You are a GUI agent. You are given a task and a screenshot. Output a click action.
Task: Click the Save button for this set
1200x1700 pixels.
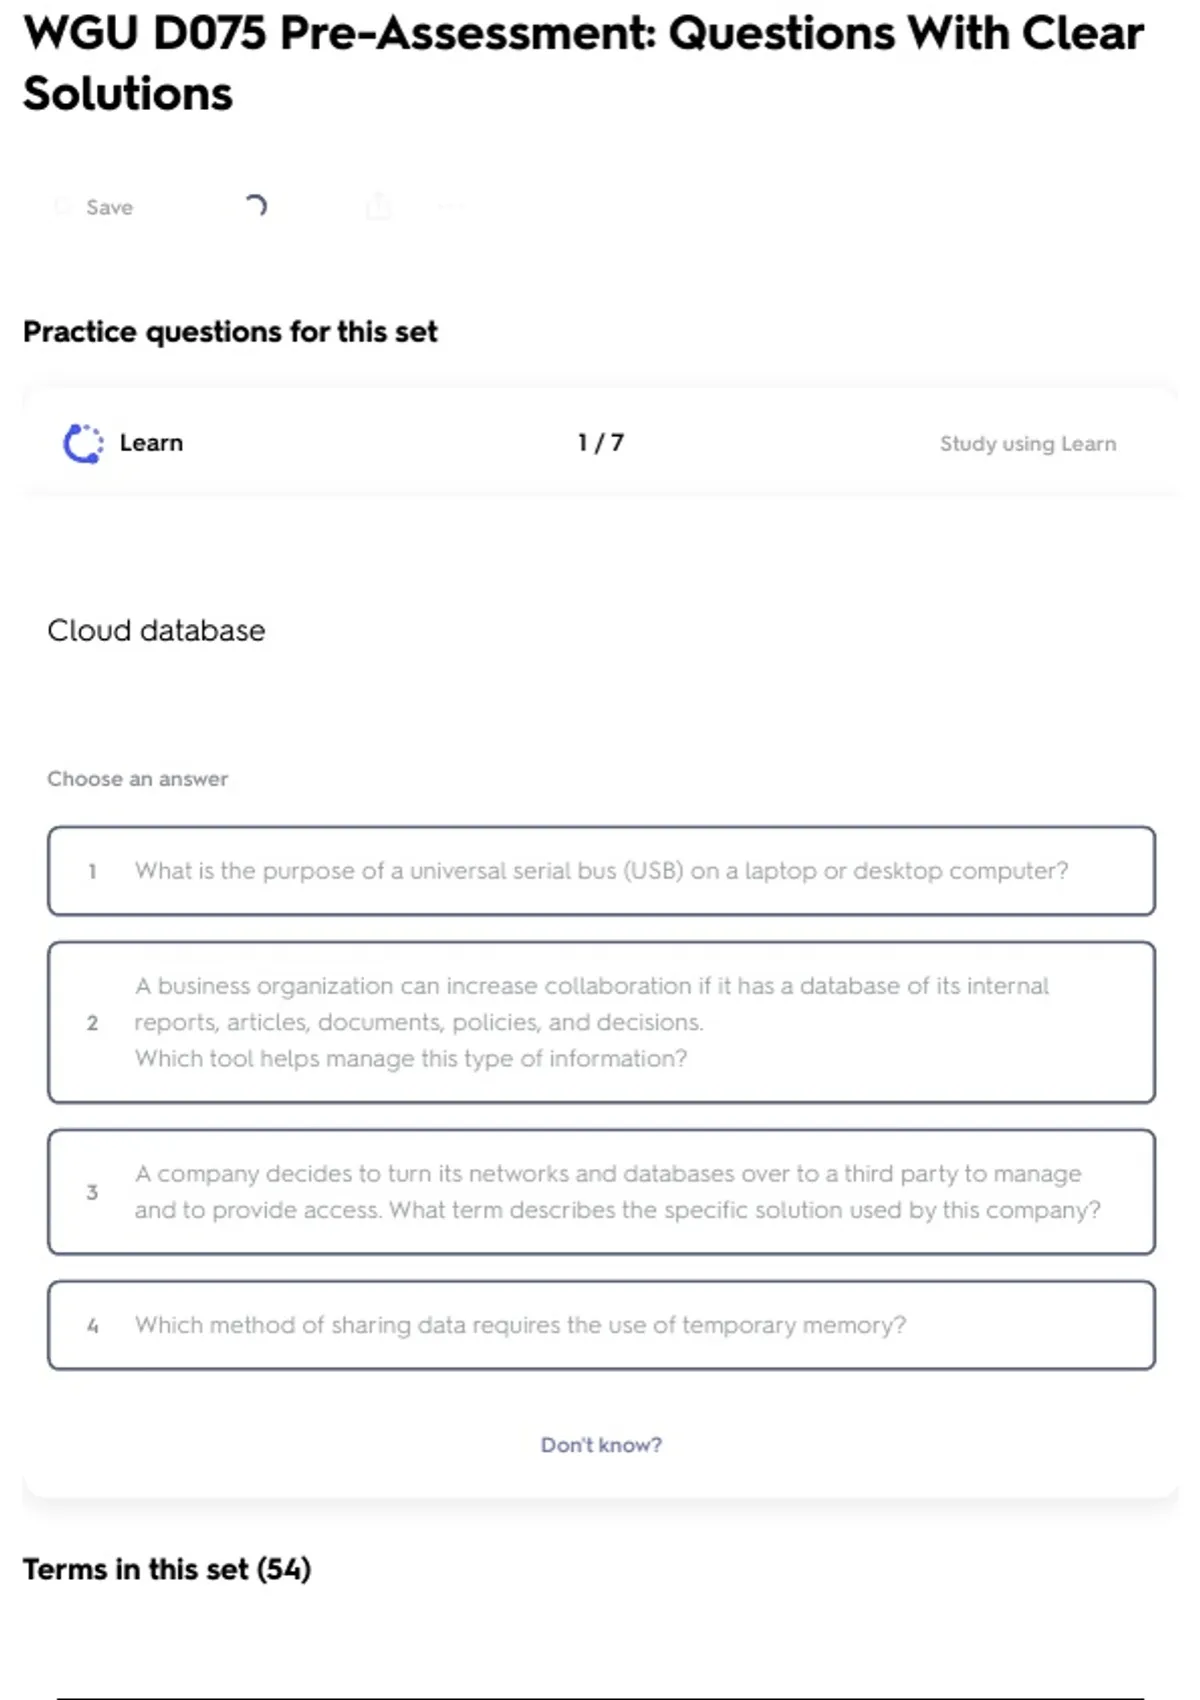pos(108,207)
